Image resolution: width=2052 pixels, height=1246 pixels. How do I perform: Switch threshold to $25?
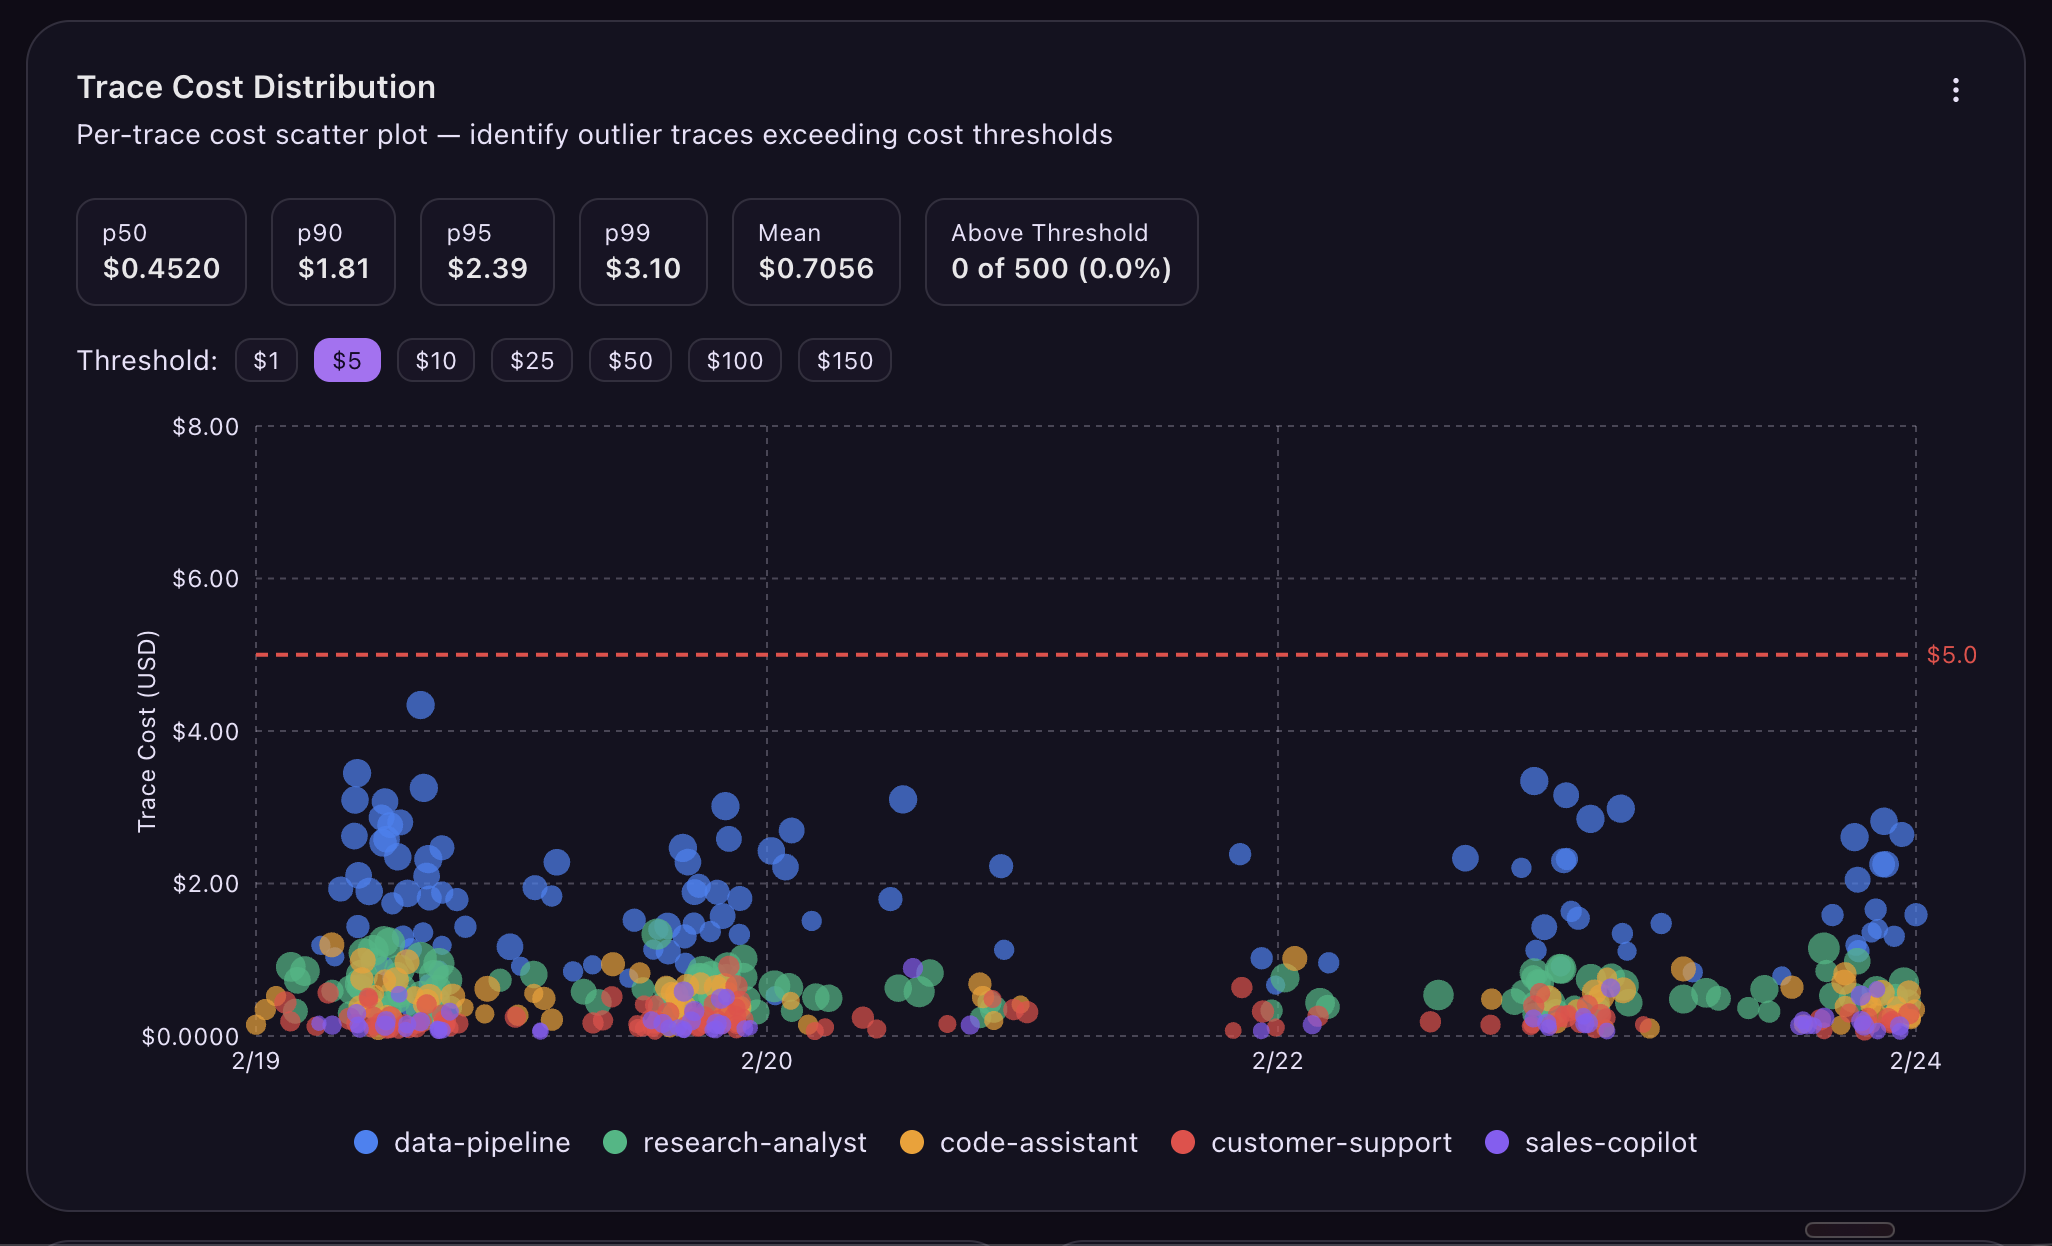(x=531, y=360)
